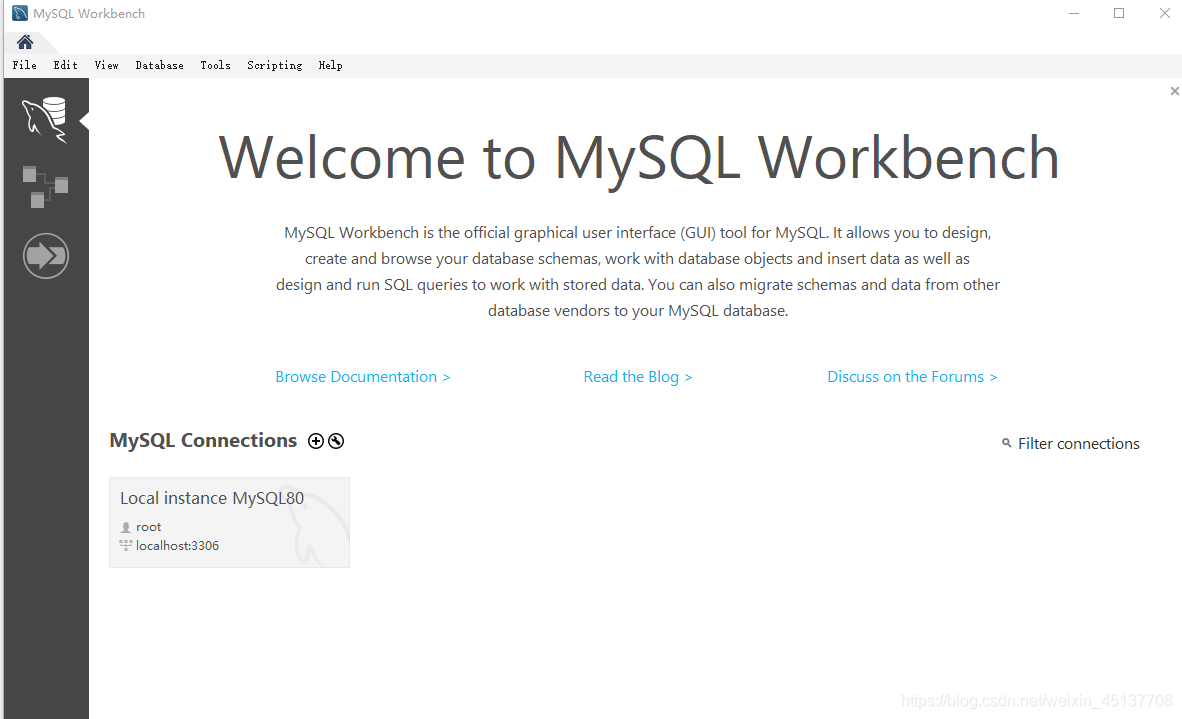Follow the Discuss on the Forums link

point(912,377)
